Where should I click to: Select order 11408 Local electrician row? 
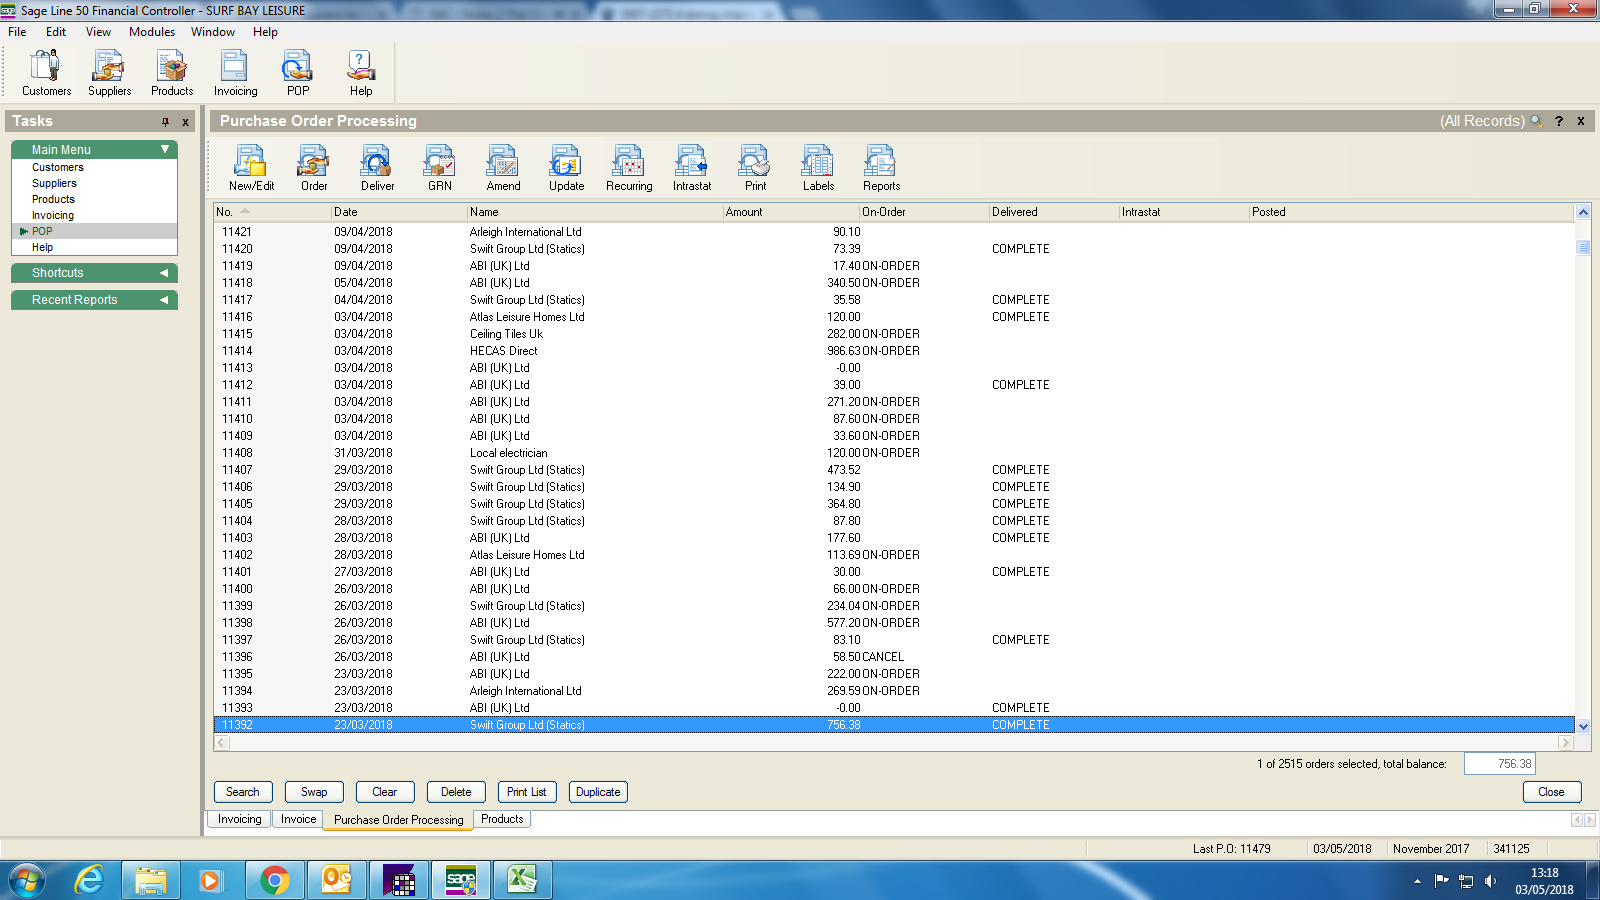508,453
